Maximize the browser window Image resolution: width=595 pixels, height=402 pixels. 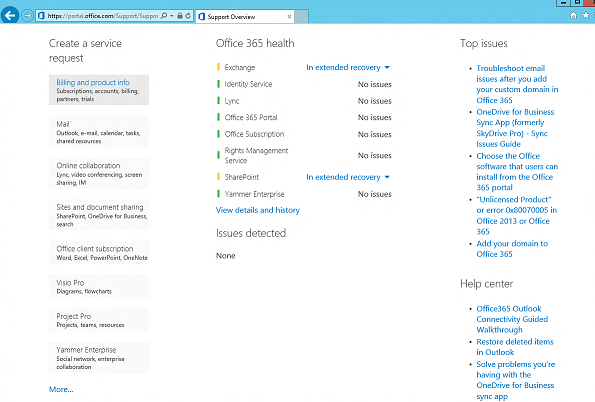tap(577, 2)
